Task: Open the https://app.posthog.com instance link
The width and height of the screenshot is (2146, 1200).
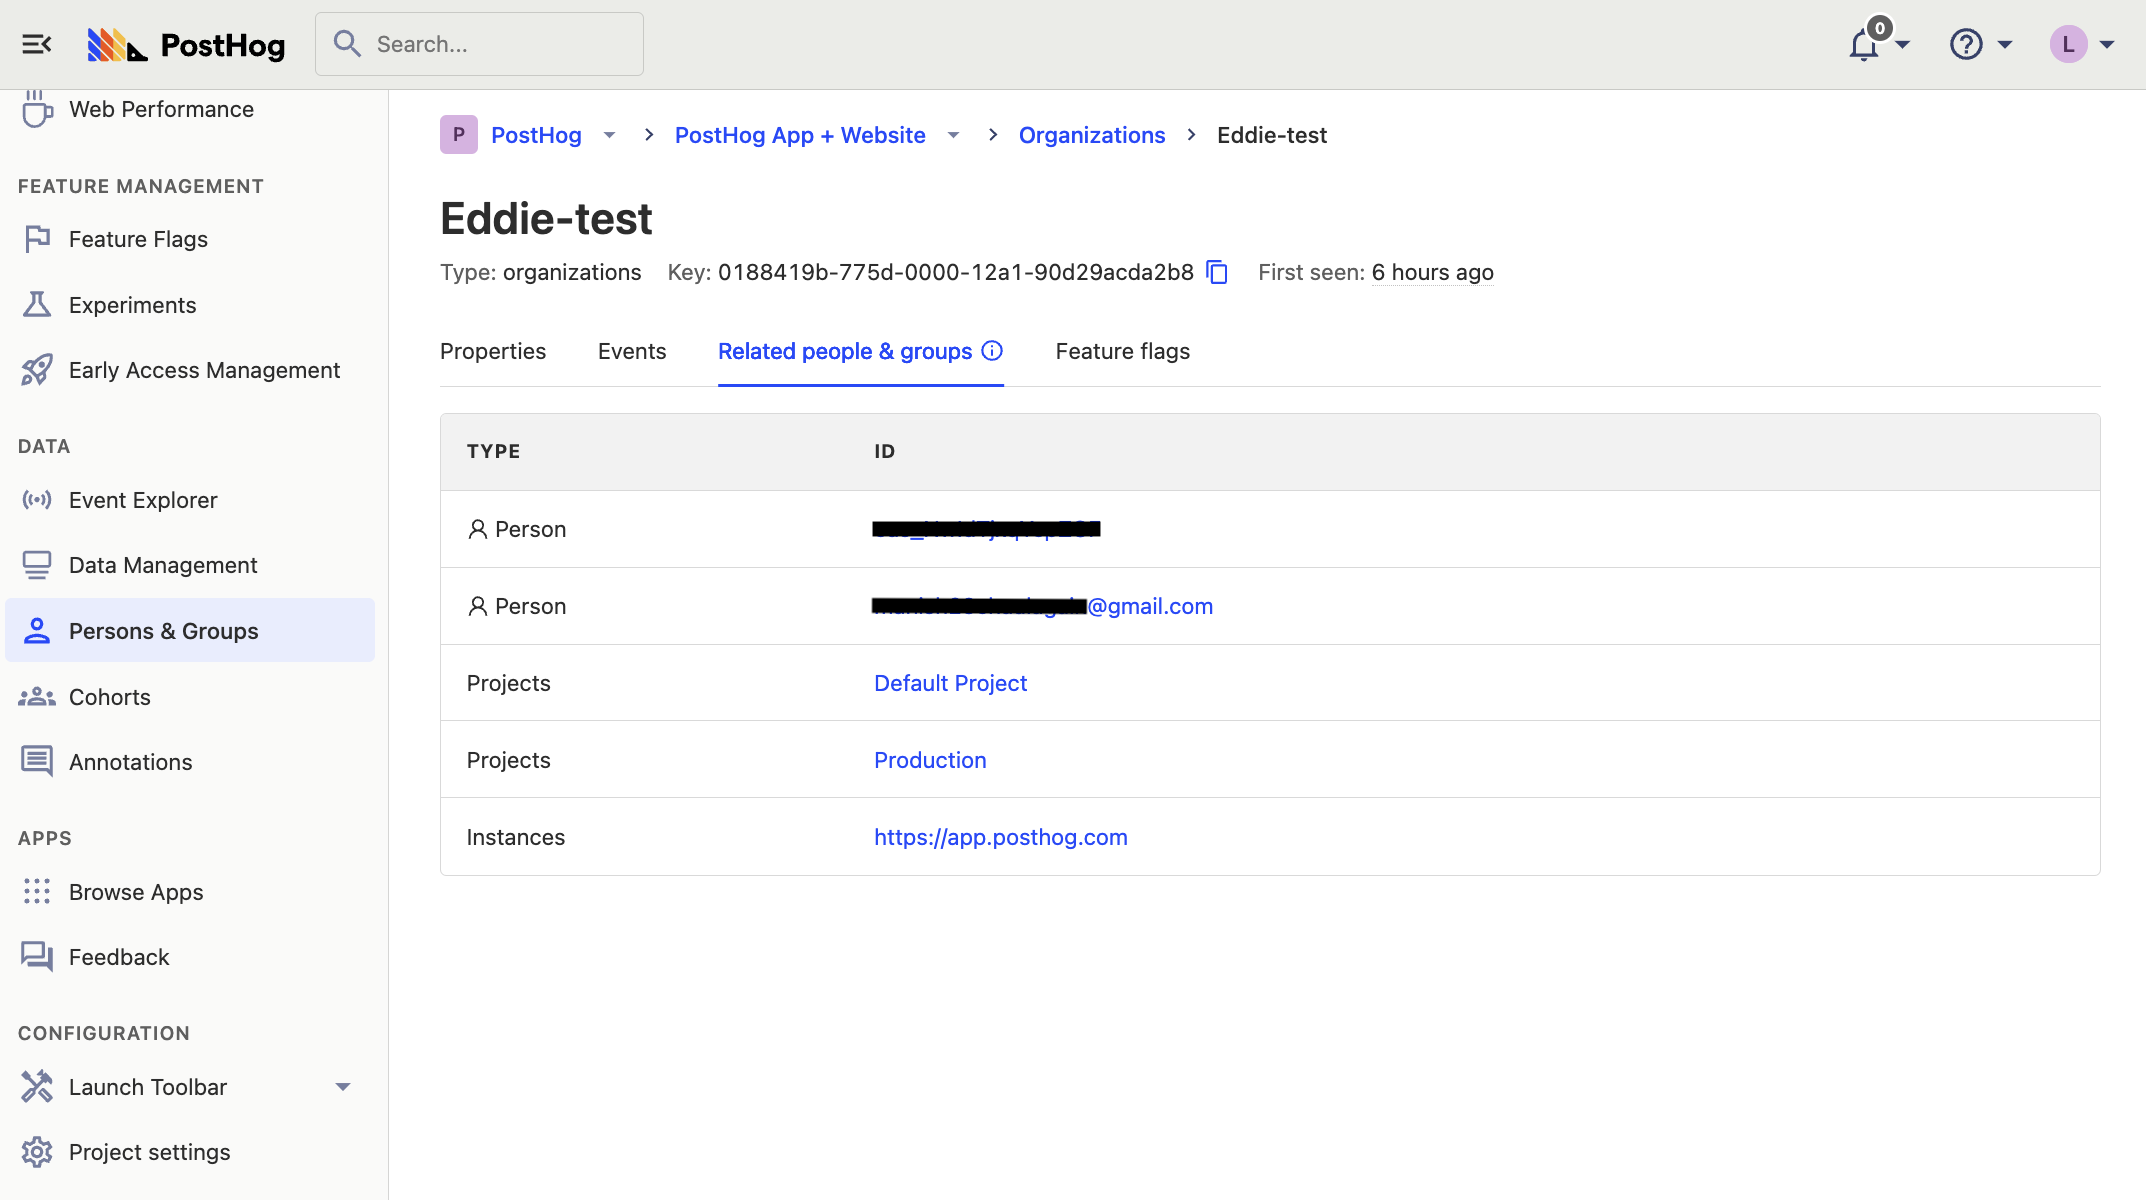Action: click(1000, 837)
